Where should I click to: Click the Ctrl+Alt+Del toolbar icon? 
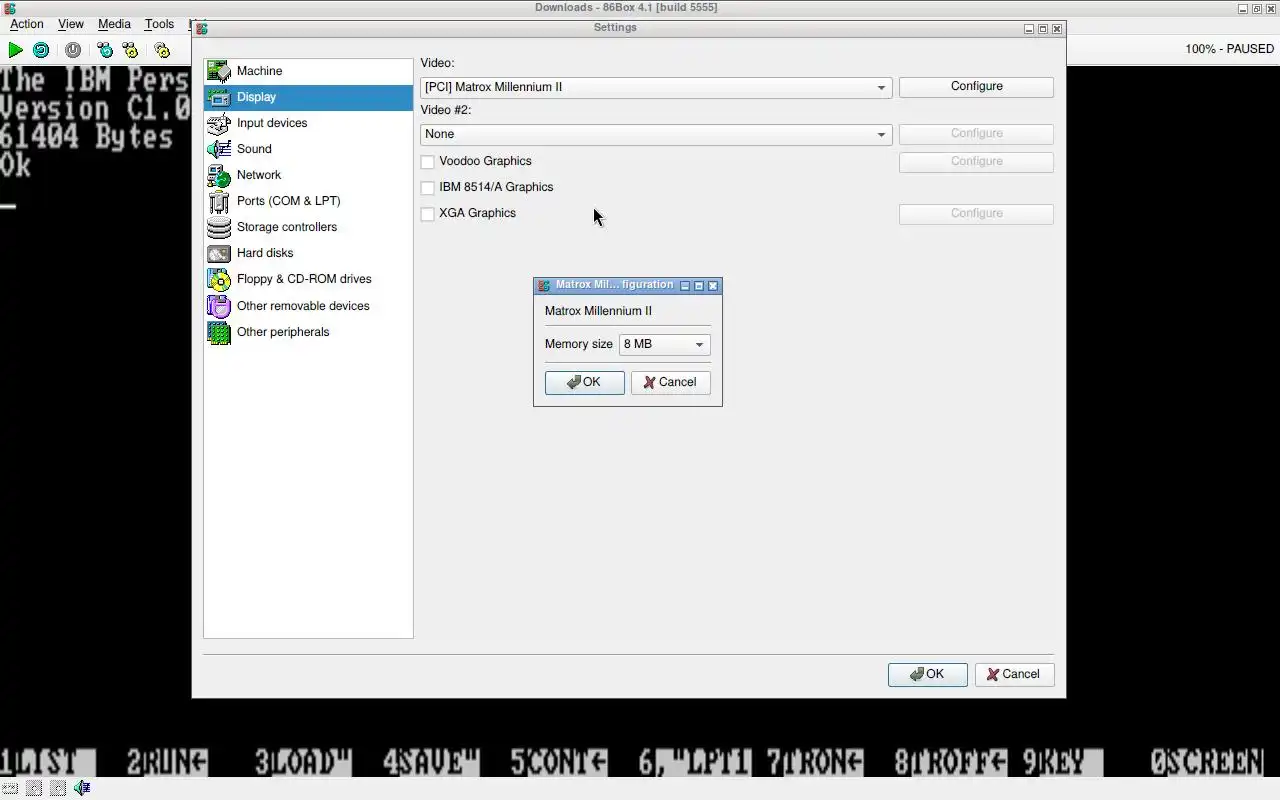(105, 50)
